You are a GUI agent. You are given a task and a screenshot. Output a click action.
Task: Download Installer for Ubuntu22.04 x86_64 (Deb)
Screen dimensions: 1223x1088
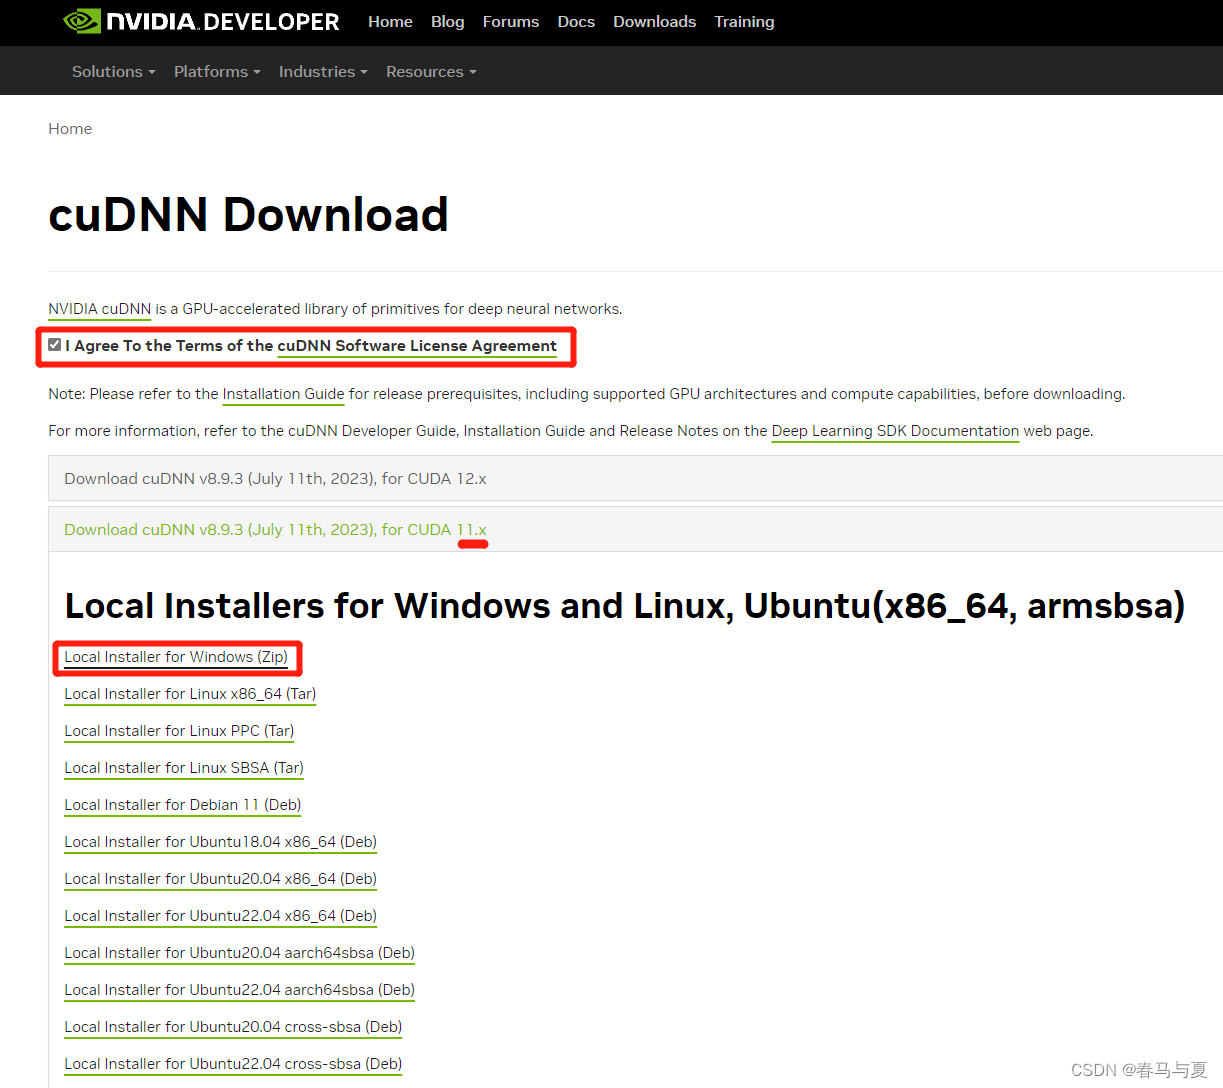[221, 916]
